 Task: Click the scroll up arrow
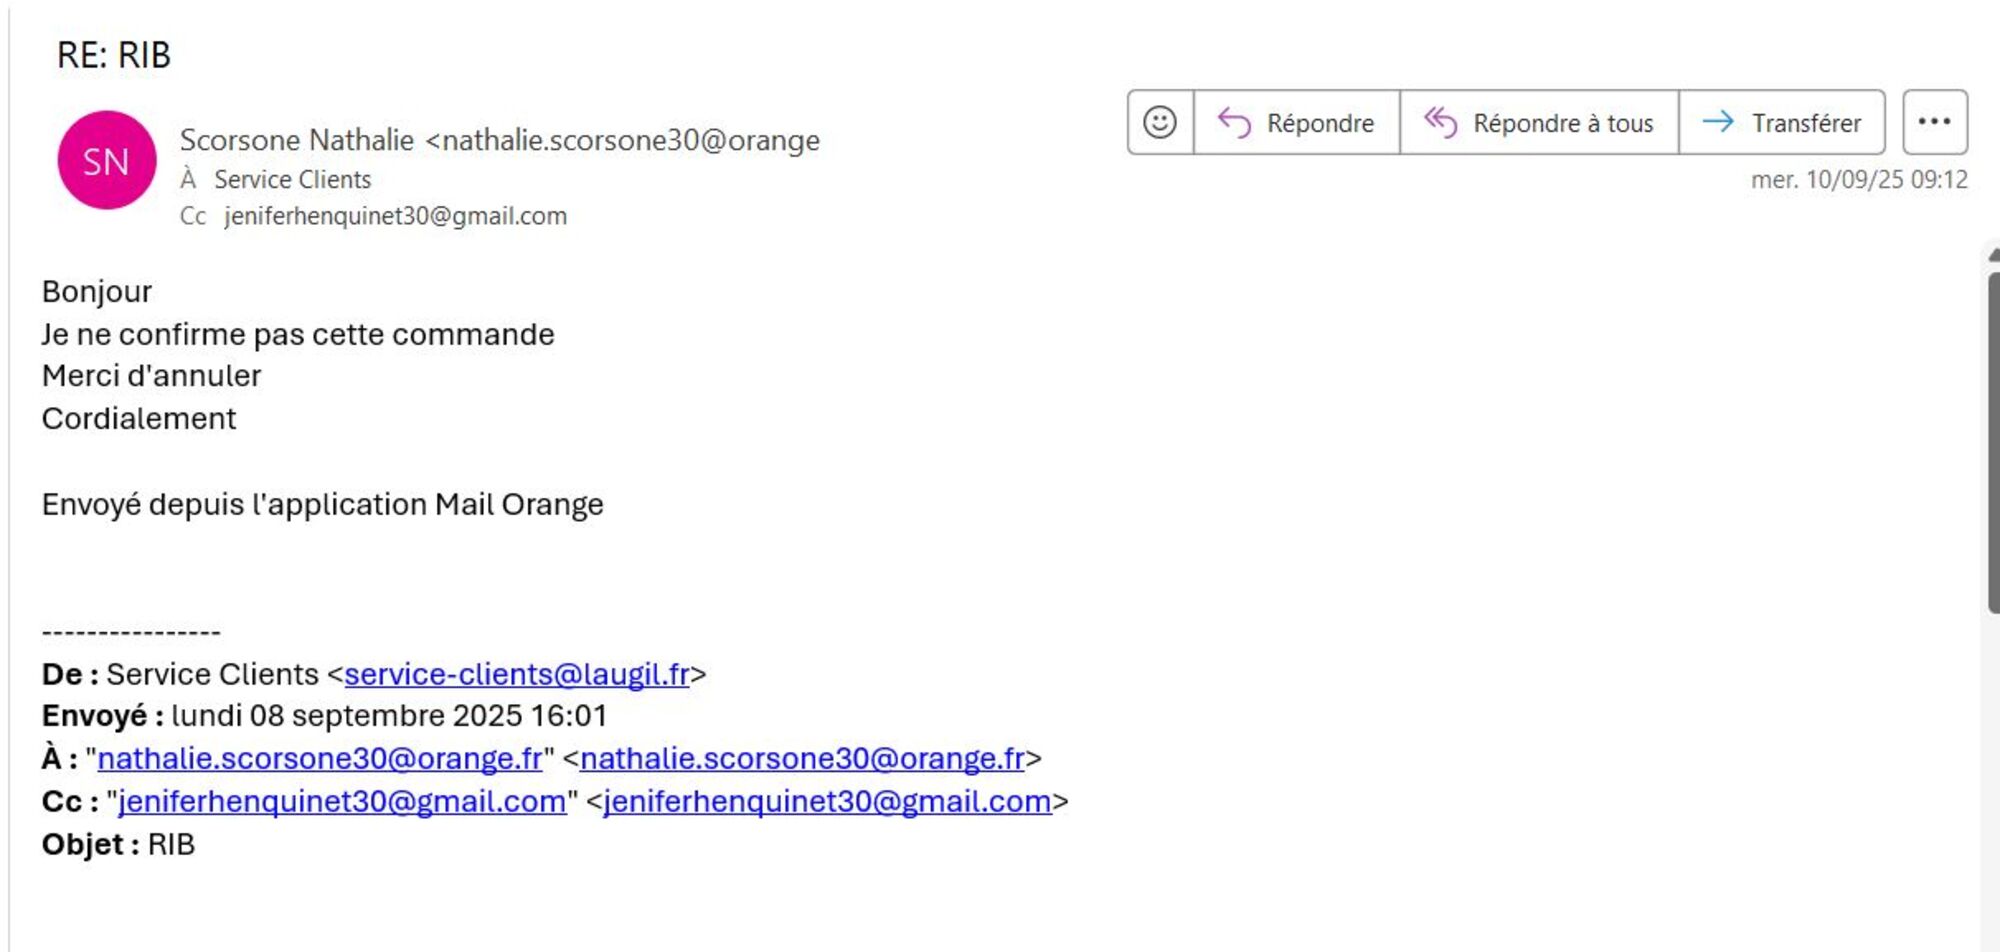[1993, 255]
